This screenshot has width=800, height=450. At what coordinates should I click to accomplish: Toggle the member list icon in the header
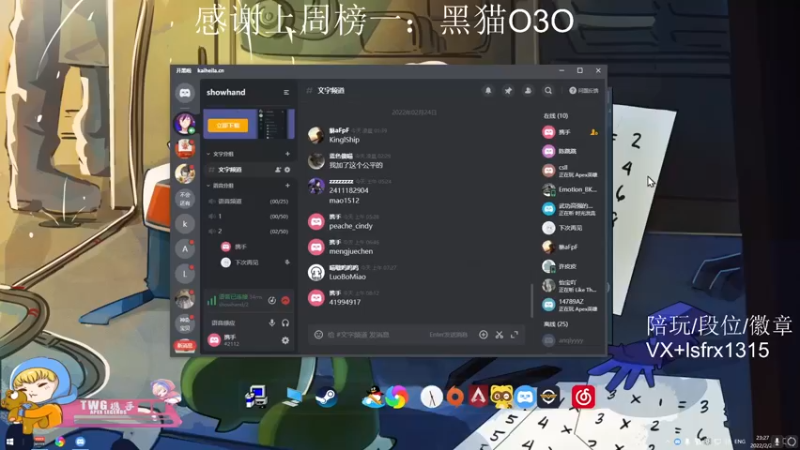pos(528,90)
